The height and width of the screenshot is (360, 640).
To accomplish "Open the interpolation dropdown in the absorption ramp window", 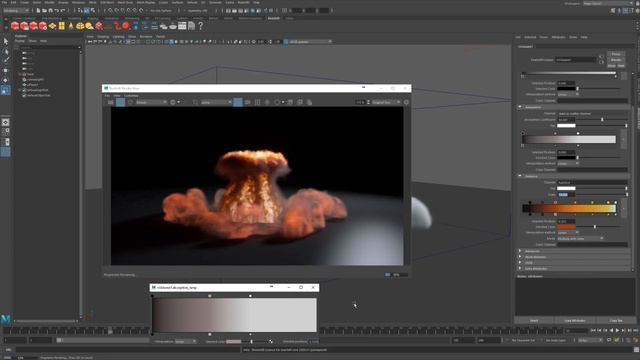I will (185, 341).
